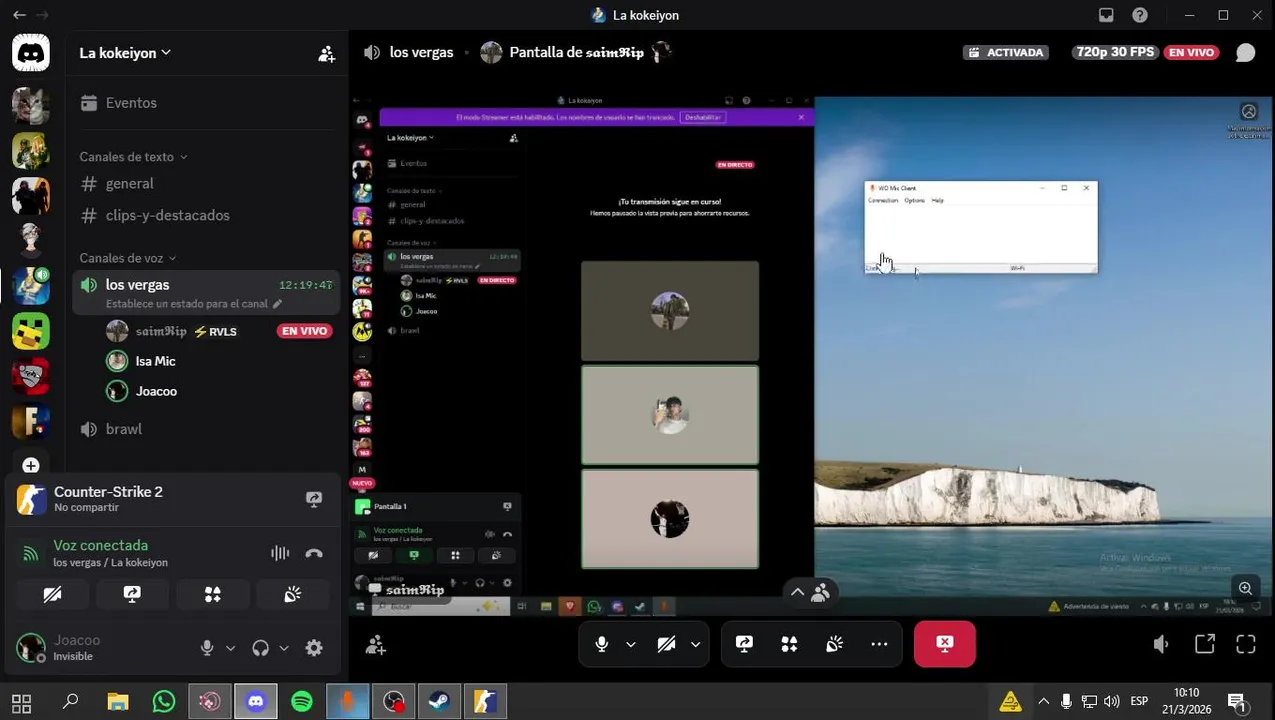Add a new server
1275x720 pixels.
(x=31, y=465)
